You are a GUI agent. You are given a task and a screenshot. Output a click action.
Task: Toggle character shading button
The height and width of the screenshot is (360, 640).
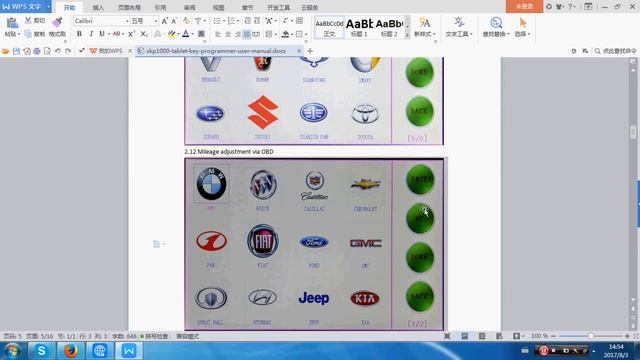click(201, 34)
